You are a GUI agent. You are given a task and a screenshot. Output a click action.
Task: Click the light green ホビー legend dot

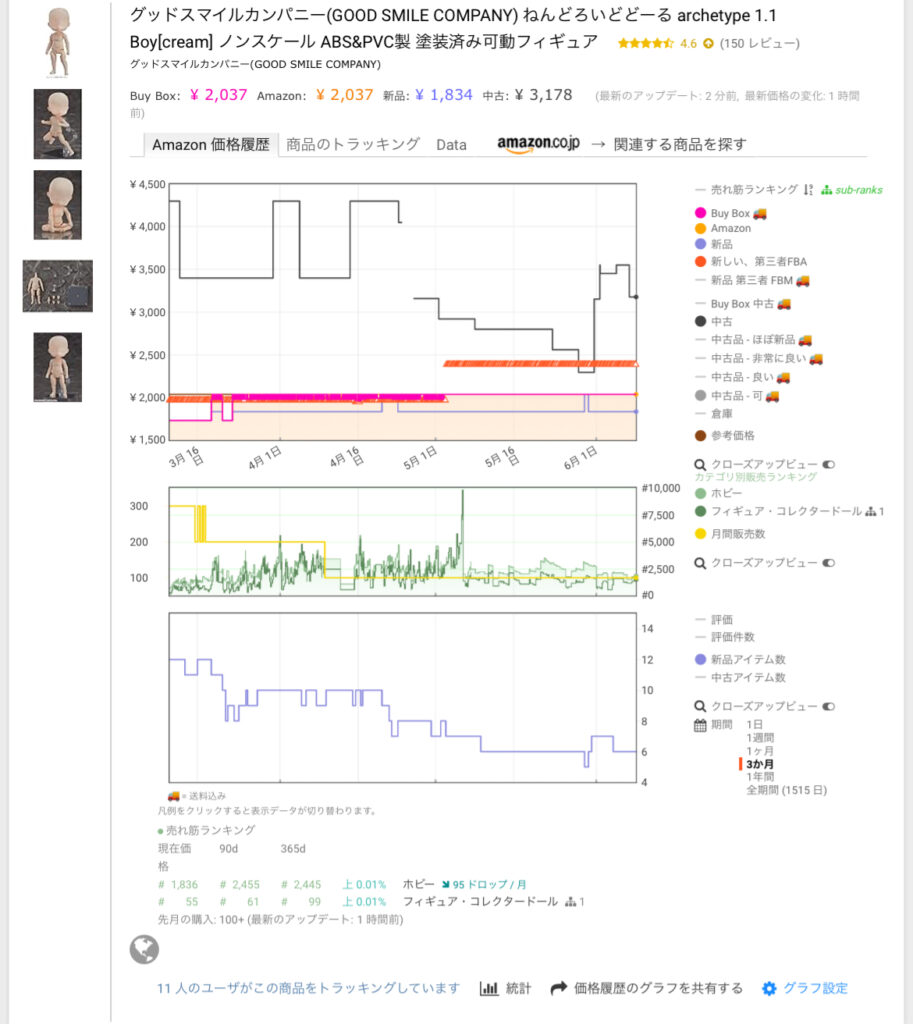(701, 494)
